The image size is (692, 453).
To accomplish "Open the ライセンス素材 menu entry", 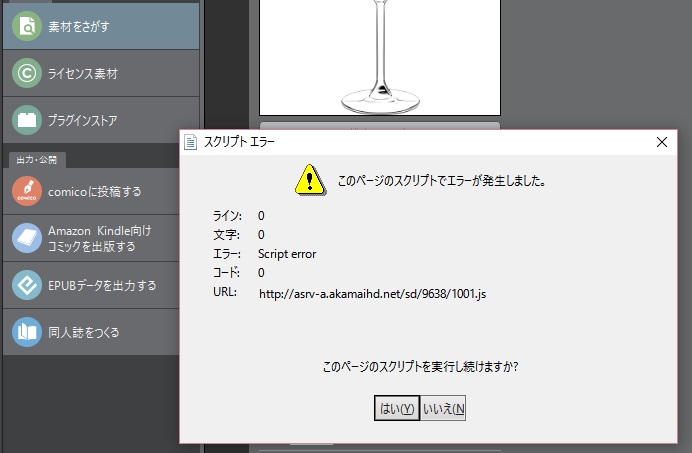I will (x=101, y=73).
